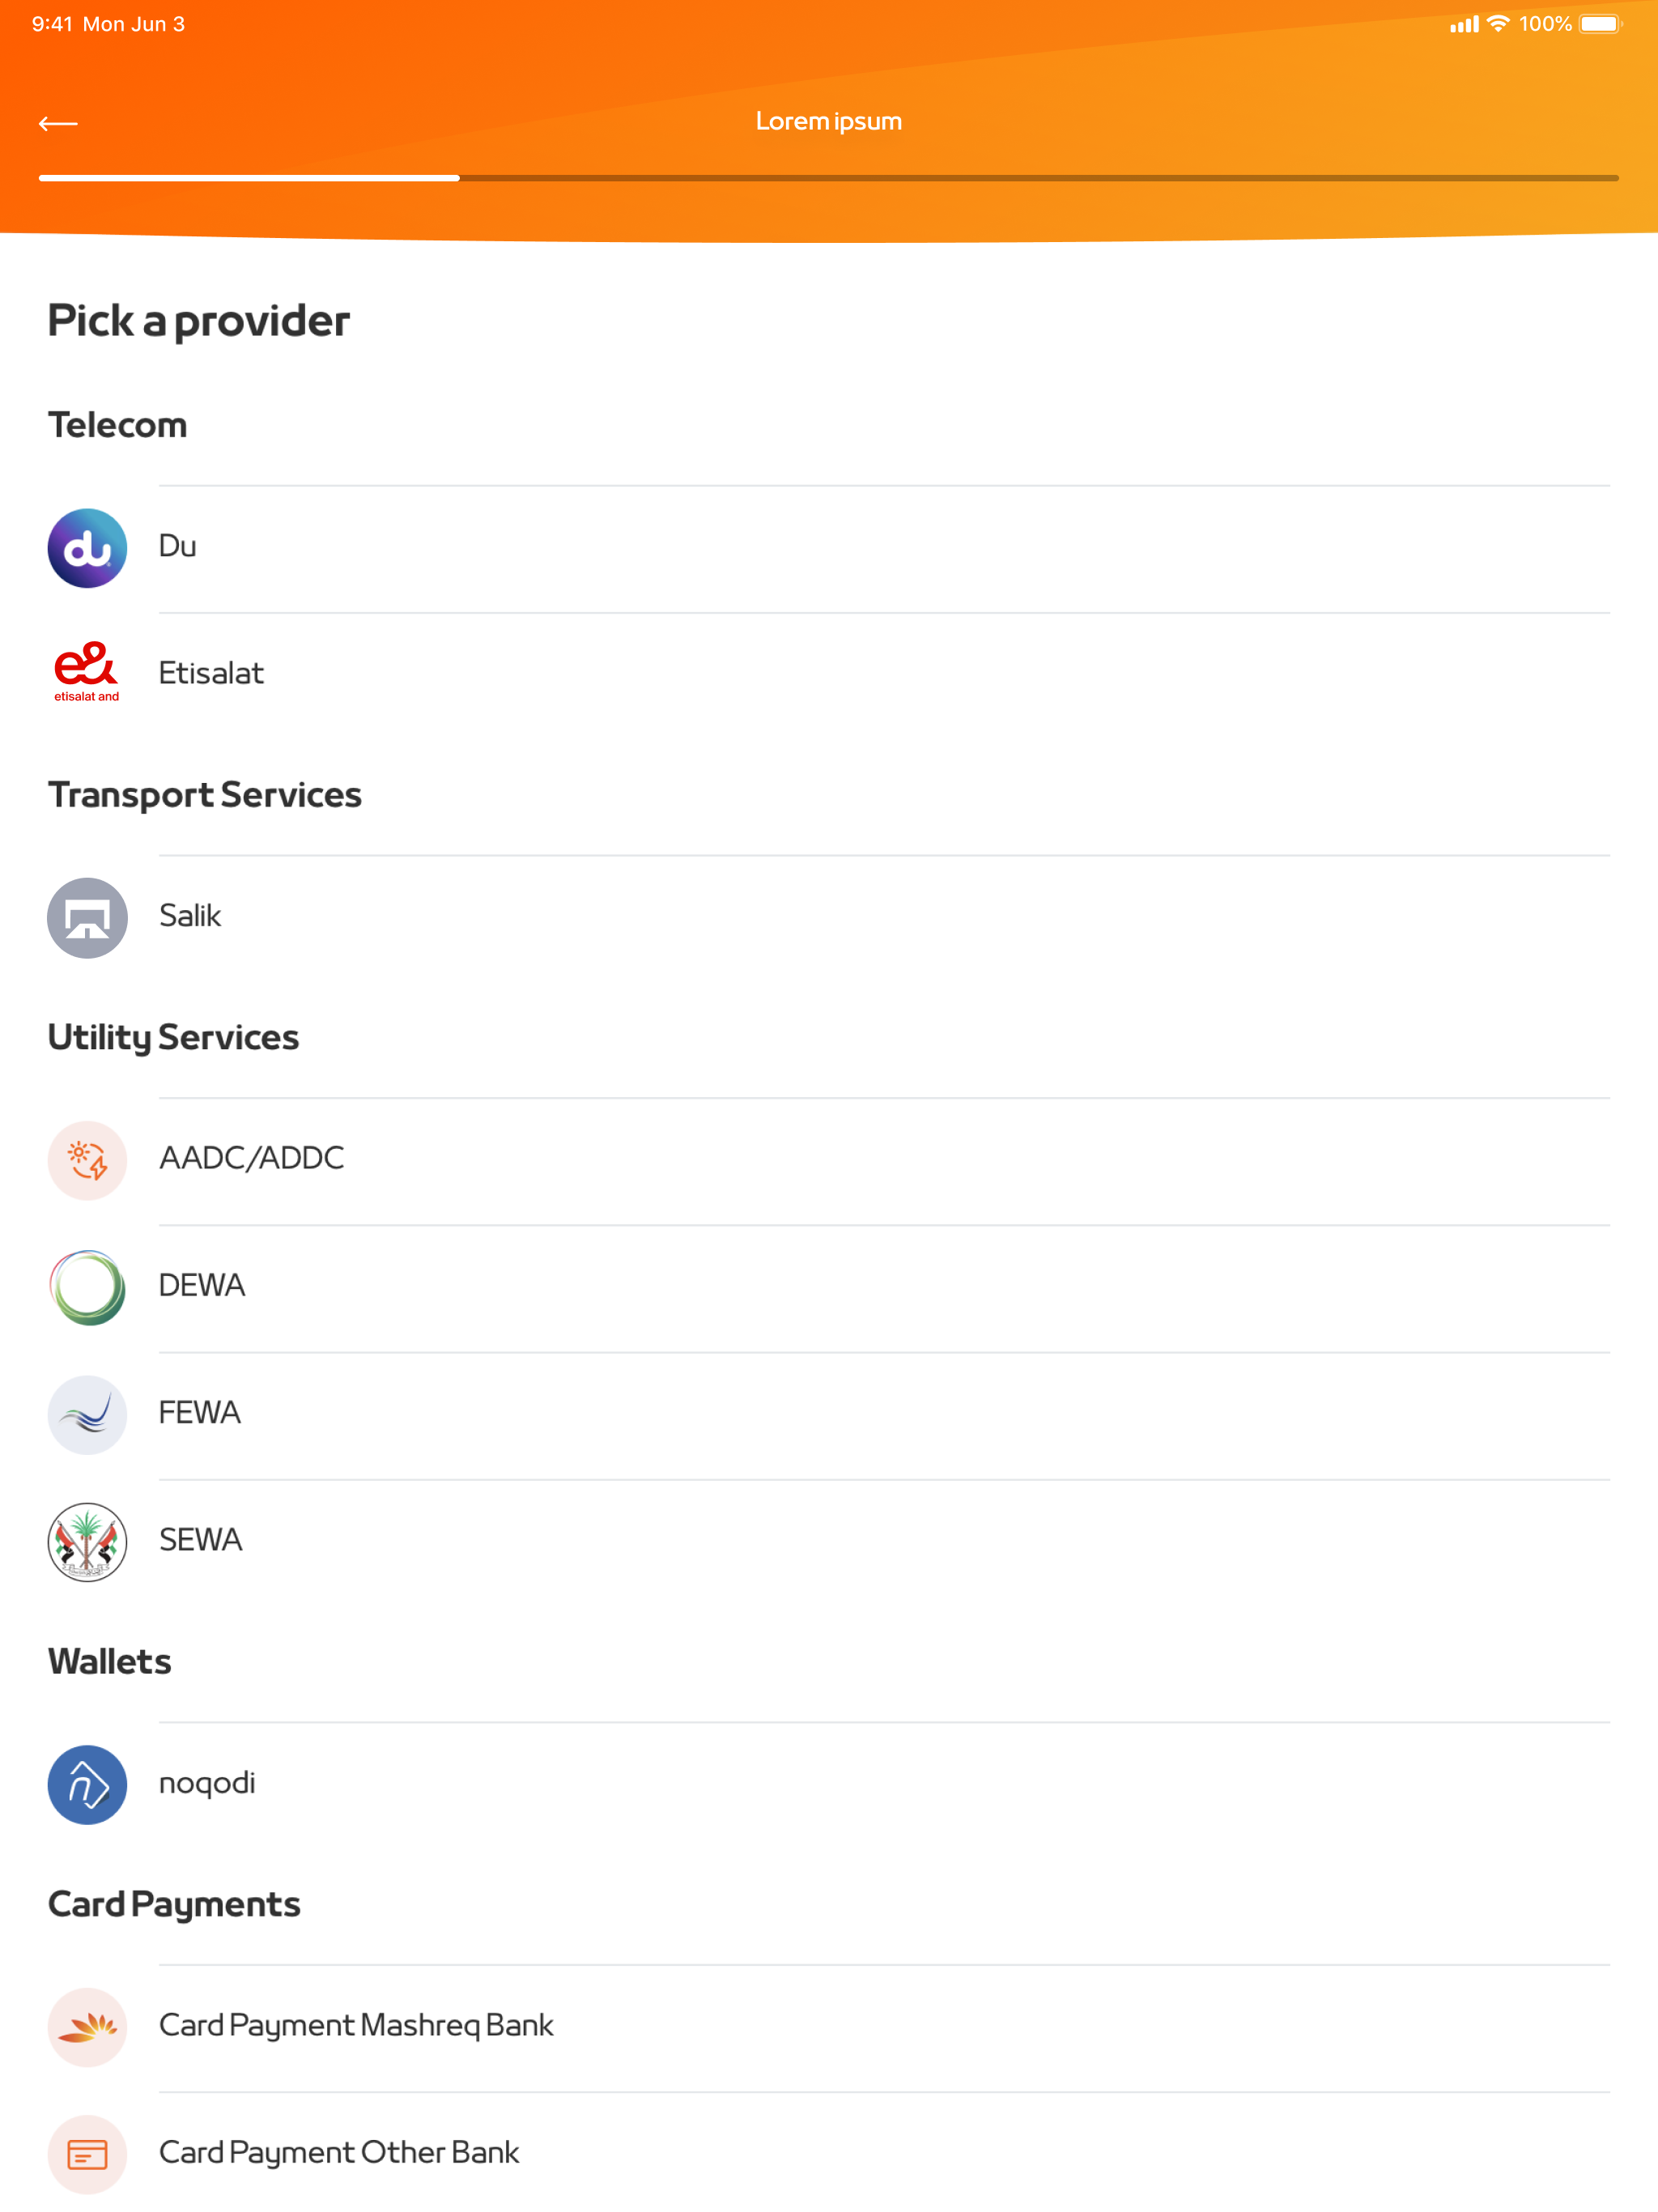
Task: Tap the noqodi wallet icon
Action: (87, 1784)
